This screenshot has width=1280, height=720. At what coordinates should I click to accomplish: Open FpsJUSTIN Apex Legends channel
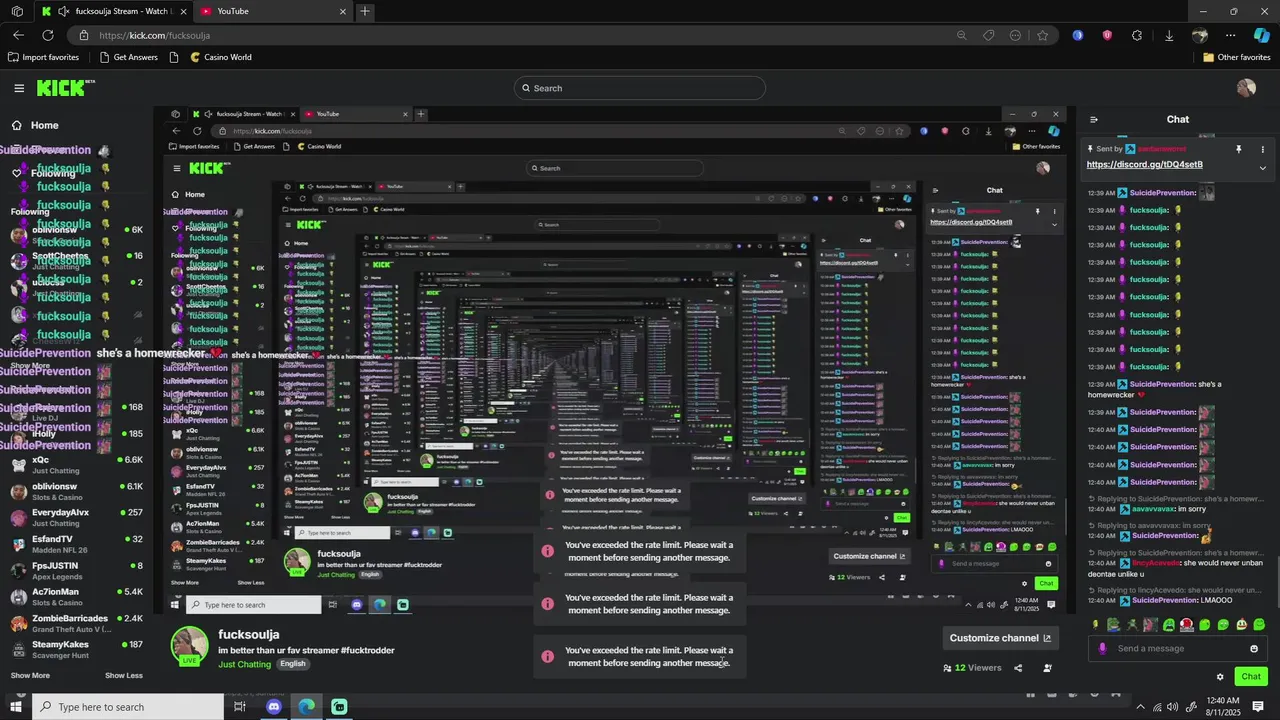tap(78, 571)
